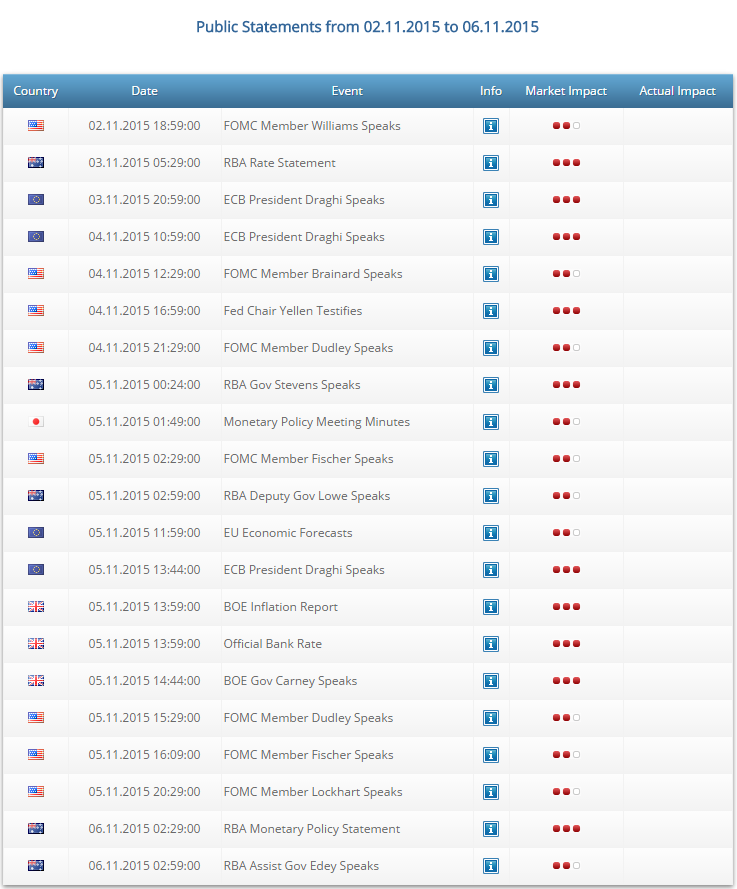
Task: Show info for BOE Gov Carney Speaks
Action: [491, 681]
